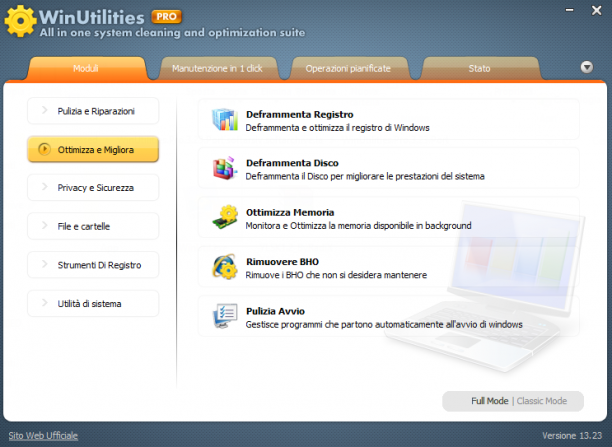The width and height of the screenshot is (612, 447).
Task: Select the Pulizia e Riparazioni category
Action: coord(93,111)
